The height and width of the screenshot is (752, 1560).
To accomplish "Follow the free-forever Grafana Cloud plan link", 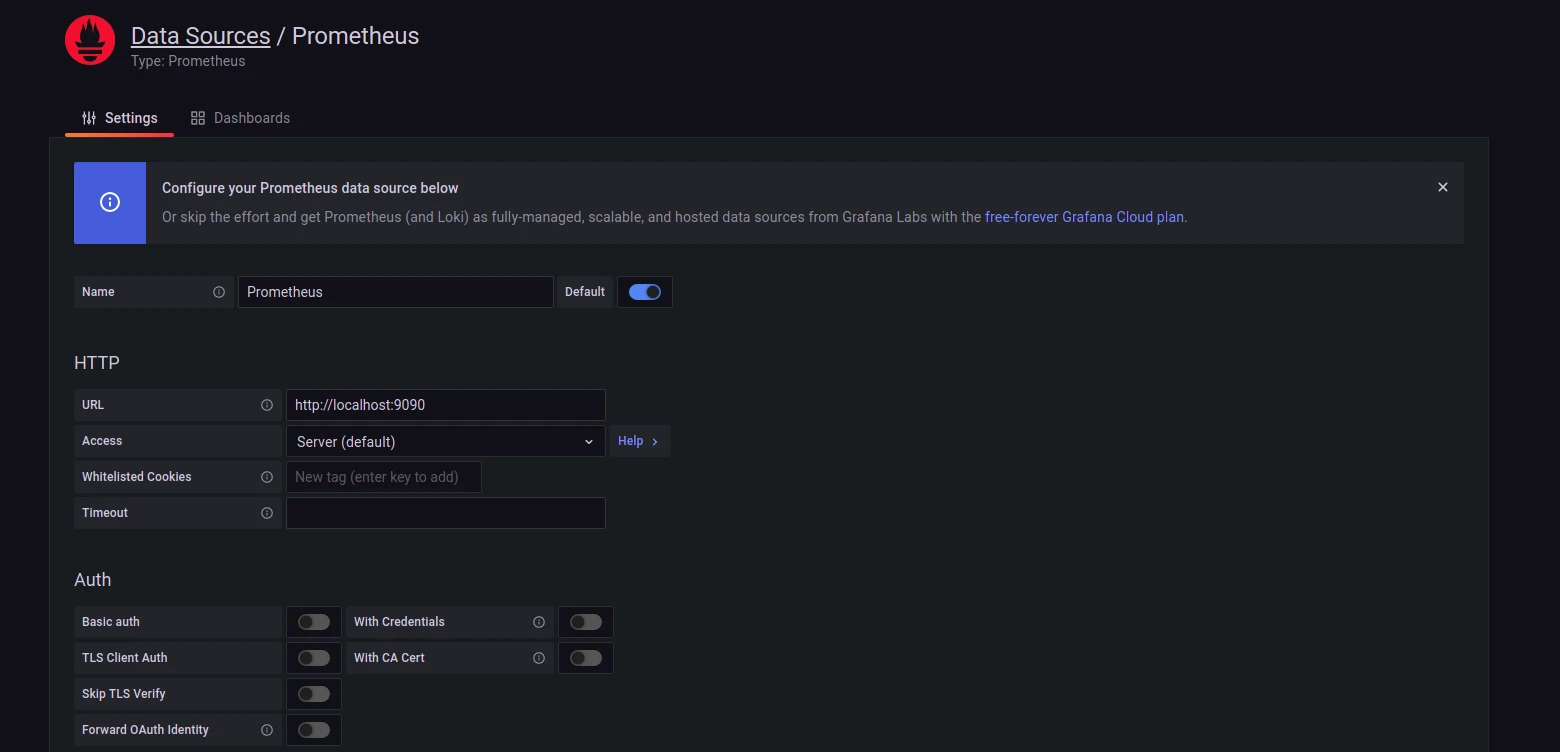I will pyautogui.click(x=1083, y=217).
